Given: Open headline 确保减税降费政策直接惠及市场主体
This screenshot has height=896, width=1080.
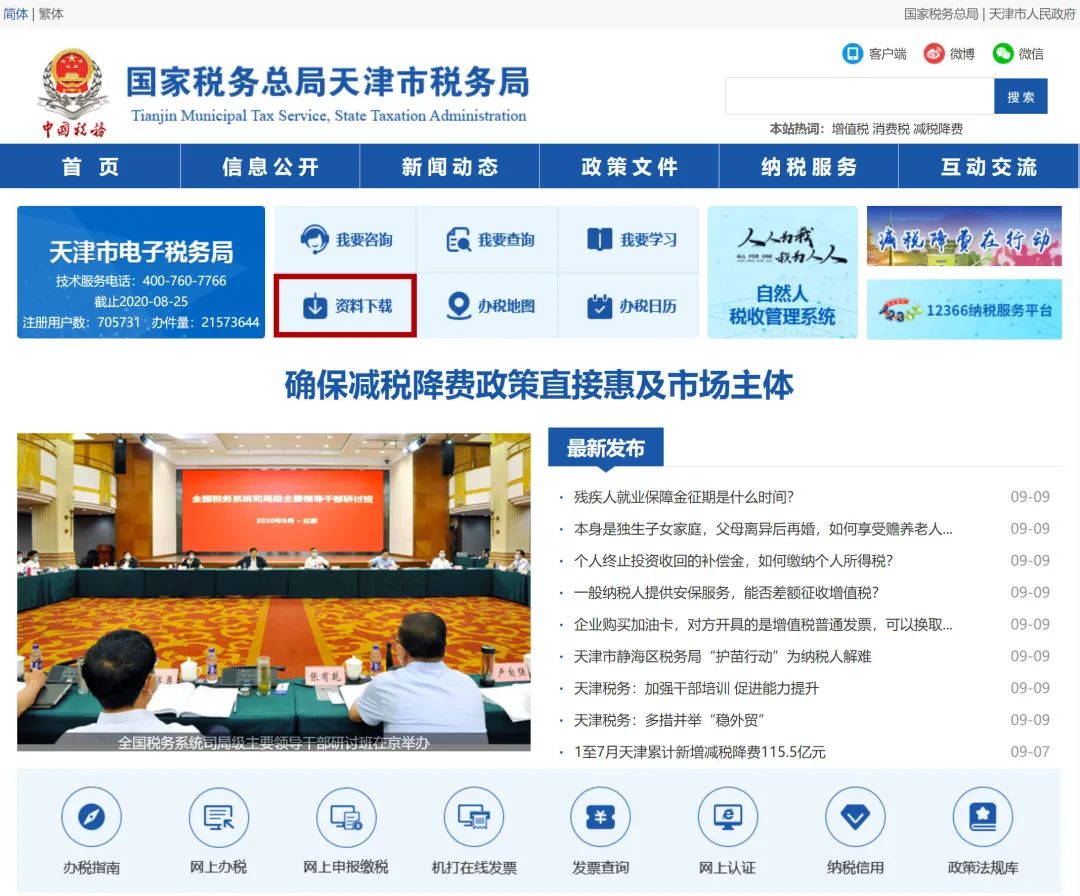Looking at the screenshot, I should click(539, 384).
